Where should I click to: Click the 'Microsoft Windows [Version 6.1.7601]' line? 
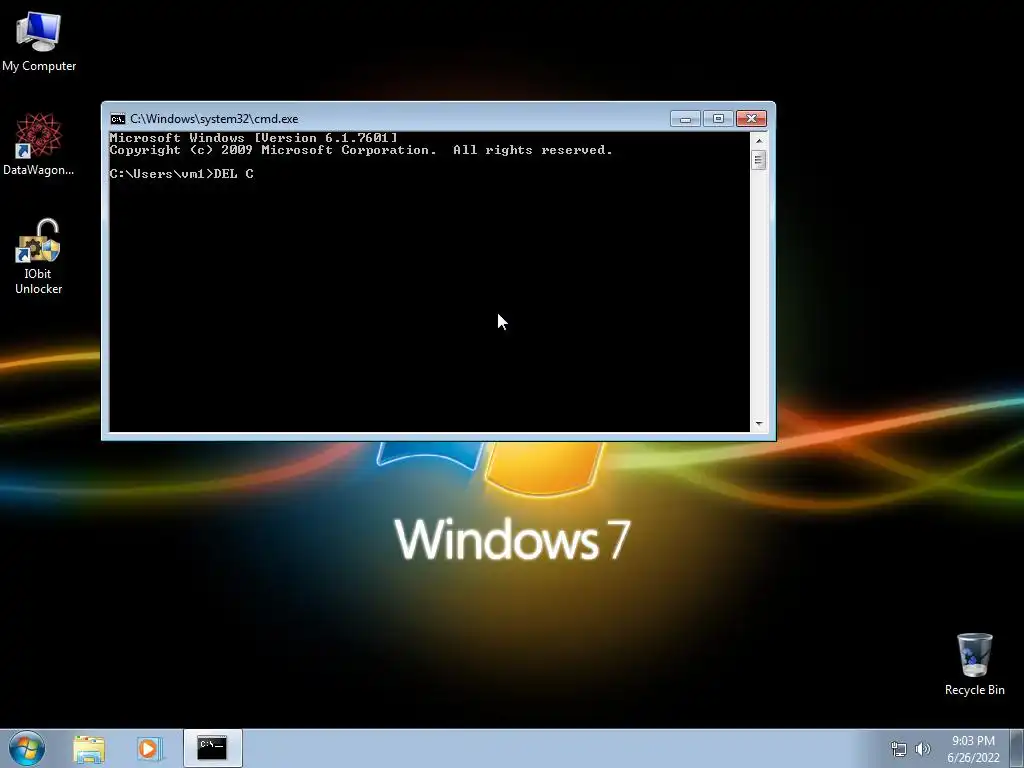(253, 138)
